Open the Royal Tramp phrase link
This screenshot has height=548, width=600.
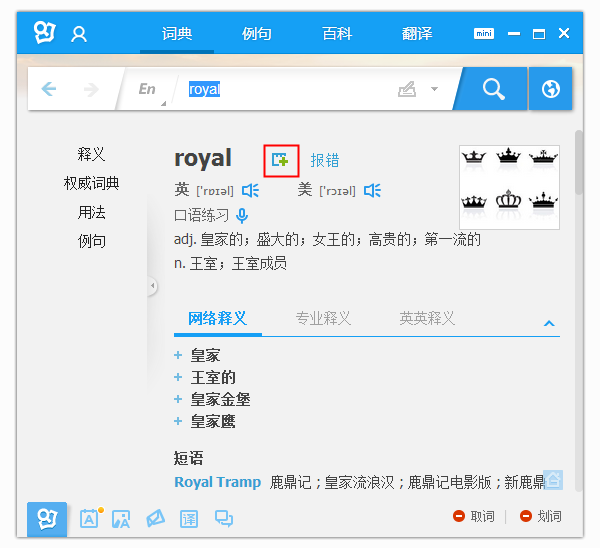point(217,482)
